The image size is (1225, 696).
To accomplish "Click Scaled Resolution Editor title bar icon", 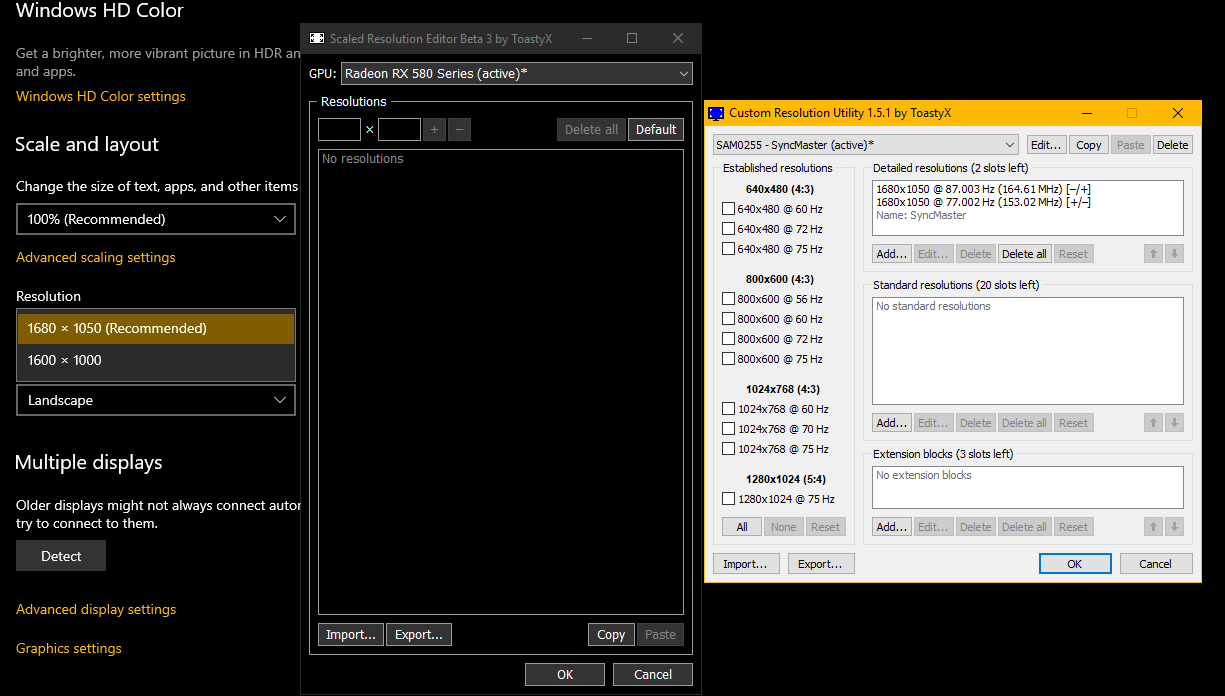I will tap(317, 39).
